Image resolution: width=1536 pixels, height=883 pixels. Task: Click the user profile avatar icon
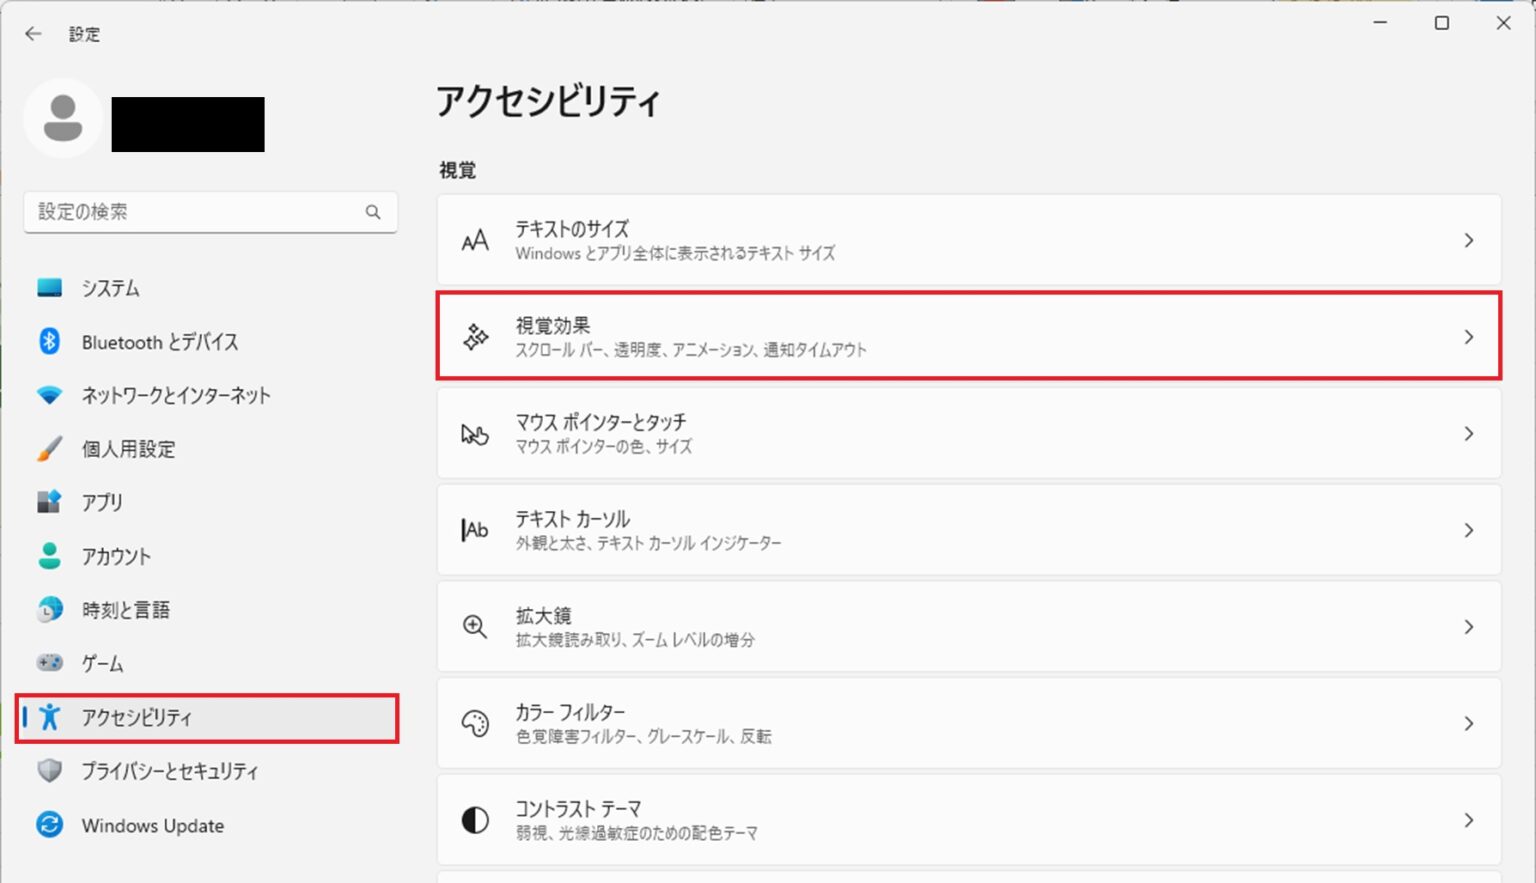point(63,119)
